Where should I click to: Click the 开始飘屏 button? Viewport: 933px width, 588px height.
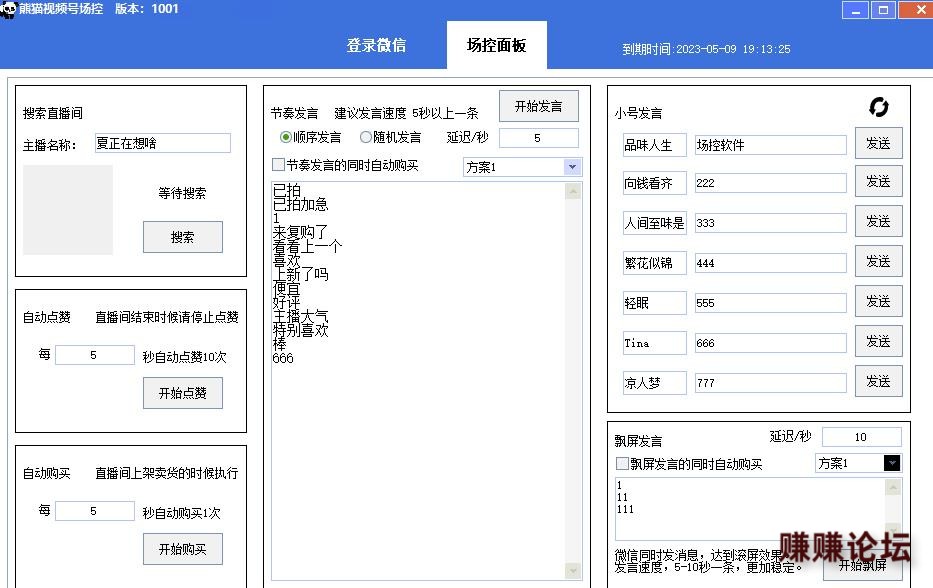863,565
